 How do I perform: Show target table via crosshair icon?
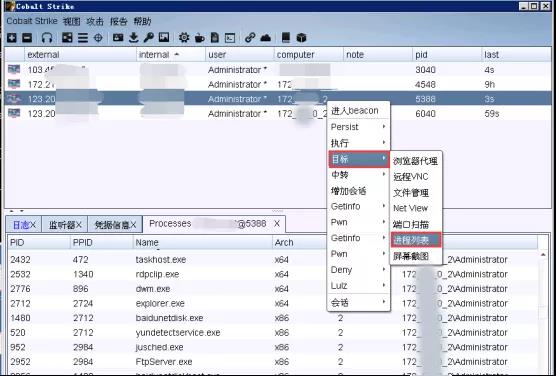[98, 38]
